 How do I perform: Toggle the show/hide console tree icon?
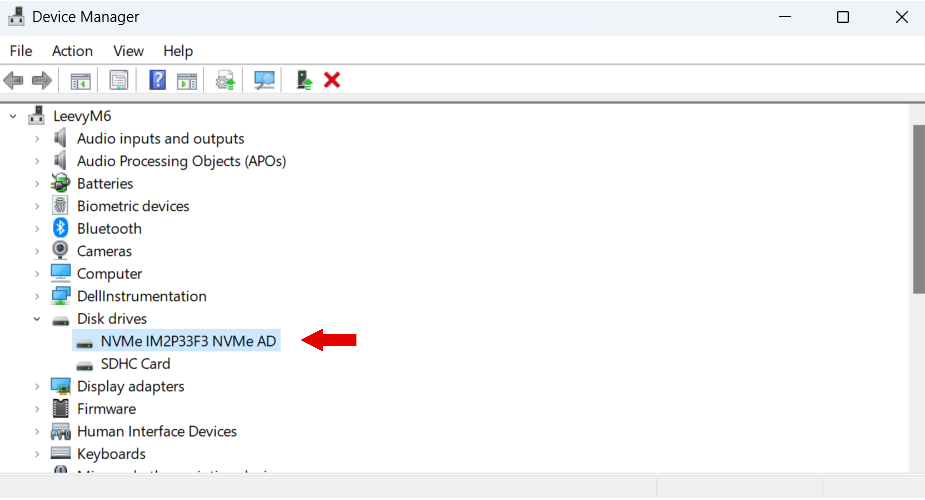click(x=80, y=81)
